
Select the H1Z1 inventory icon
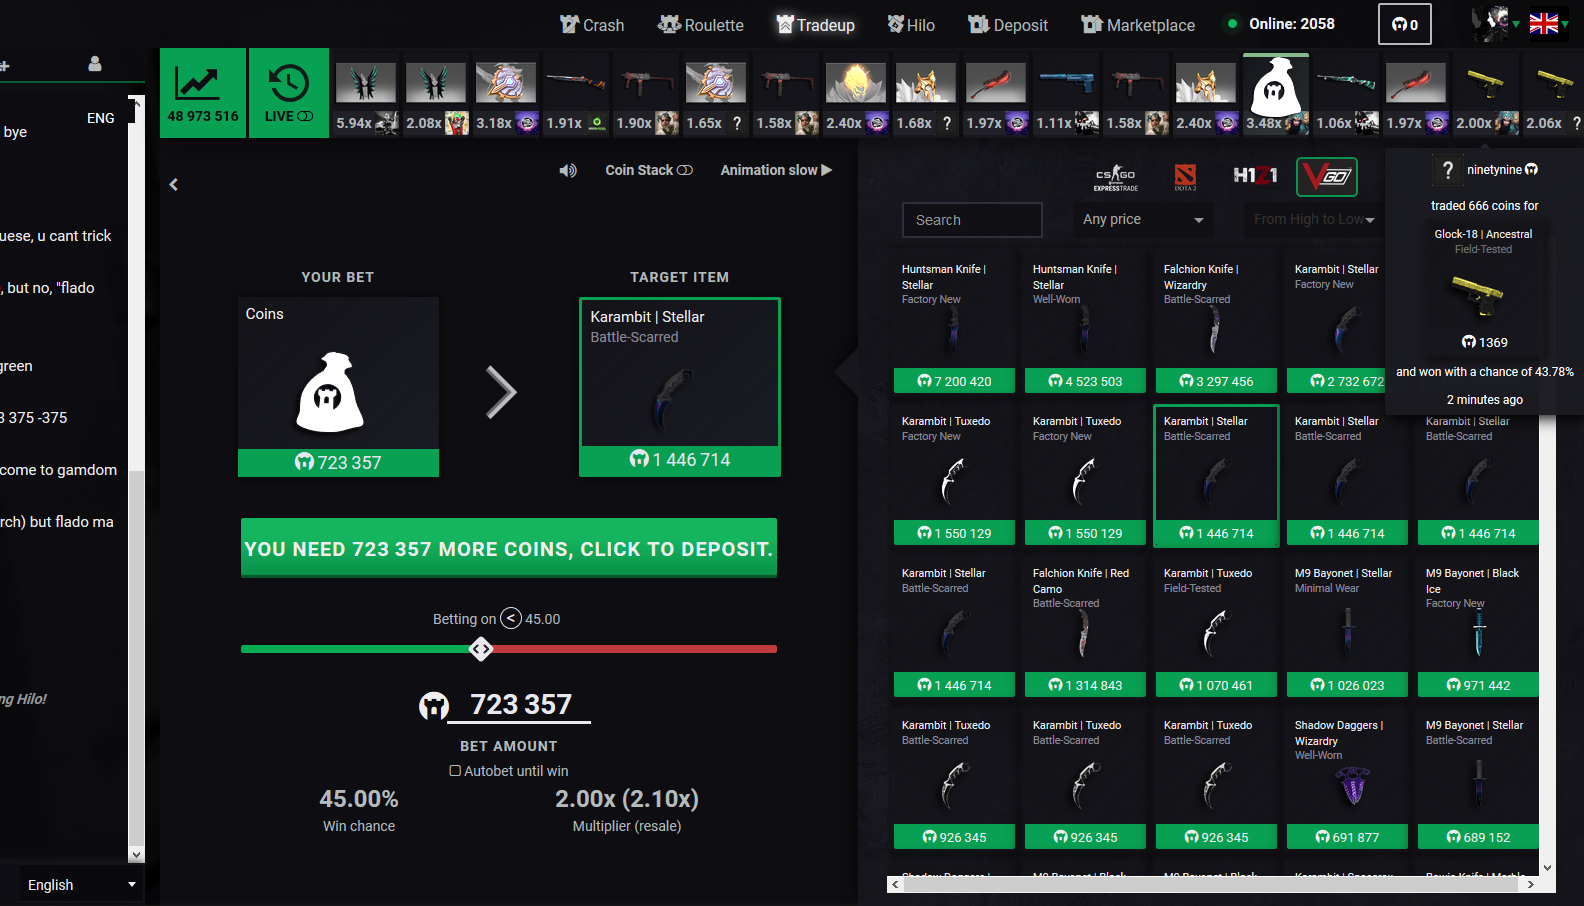pos(1255,176)
